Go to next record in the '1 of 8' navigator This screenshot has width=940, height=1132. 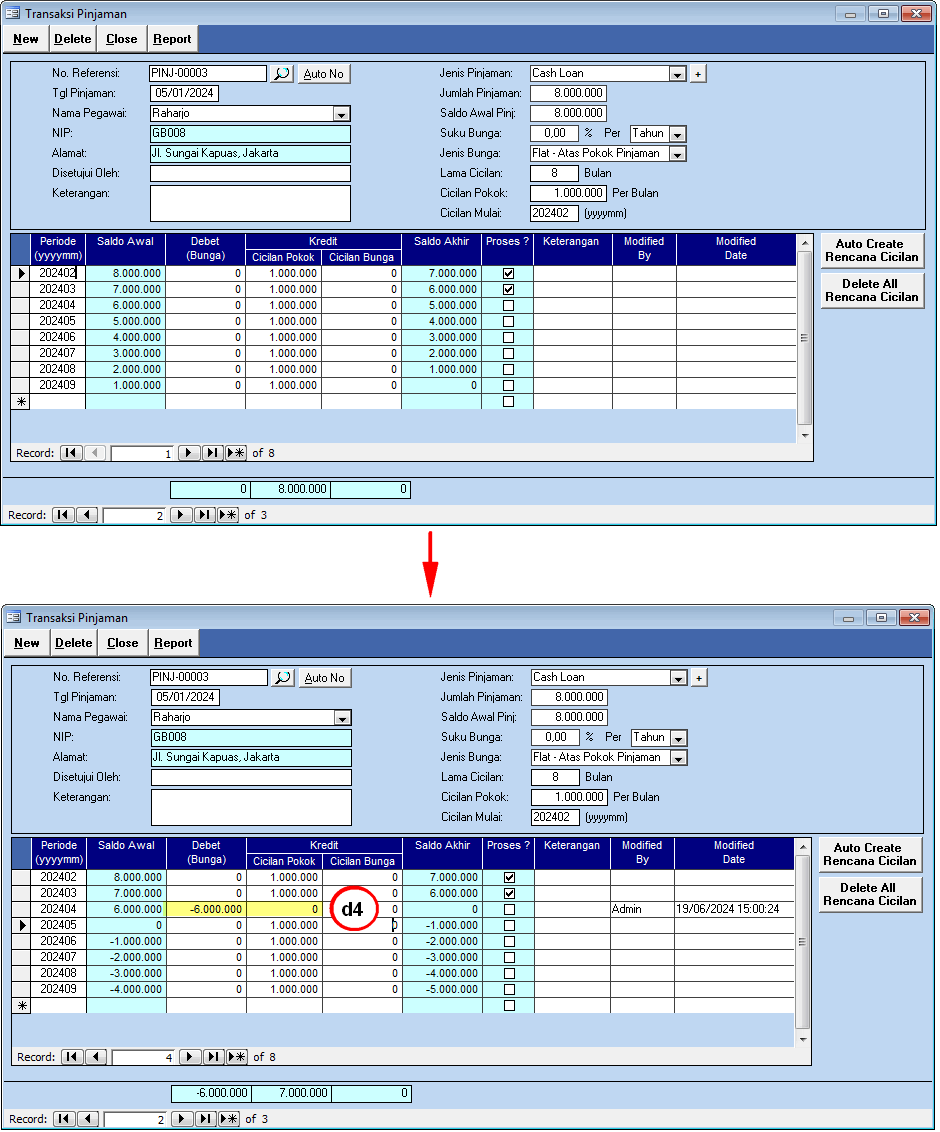pyautogui.click(x=189, y=453)
